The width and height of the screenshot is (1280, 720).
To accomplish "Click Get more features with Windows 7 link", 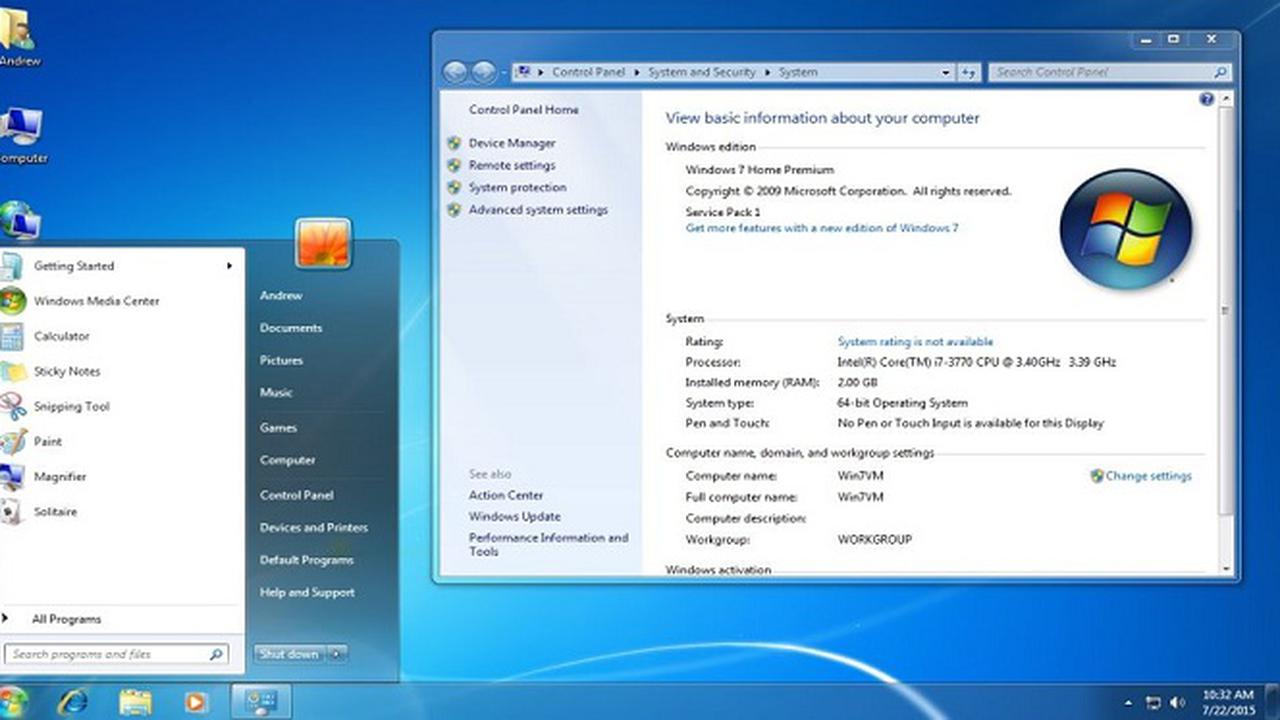I will (x=820, y=228).
